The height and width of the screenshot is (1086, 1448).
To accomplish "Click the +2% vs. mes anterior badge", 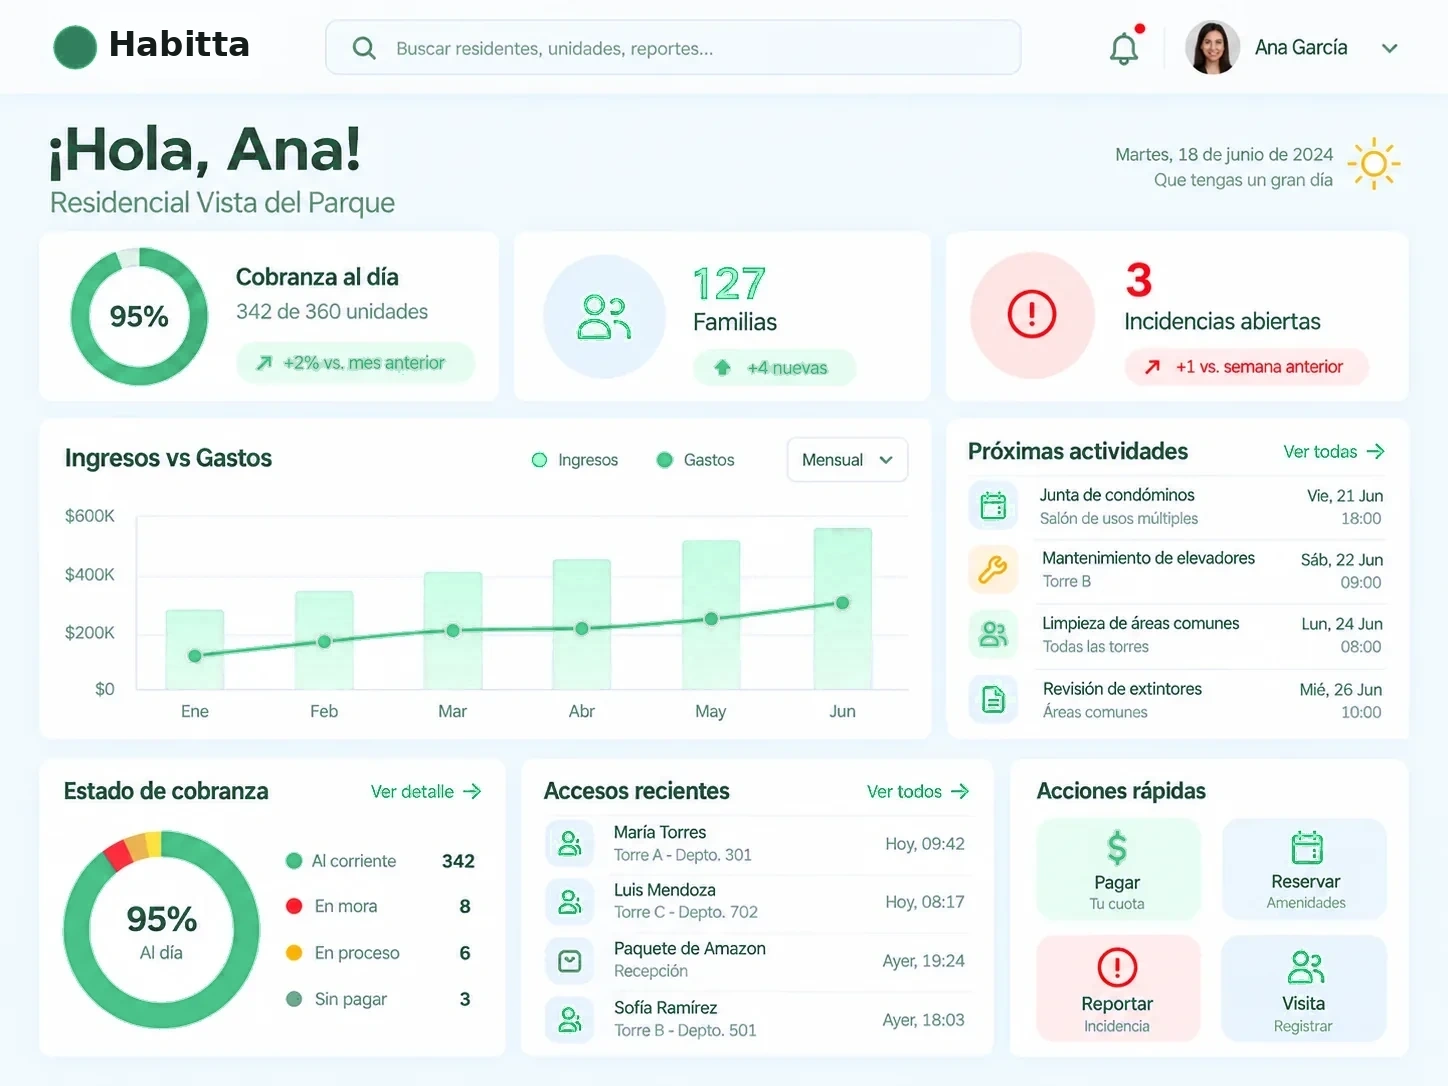I will pyautogui.click(x=355, y=363).
